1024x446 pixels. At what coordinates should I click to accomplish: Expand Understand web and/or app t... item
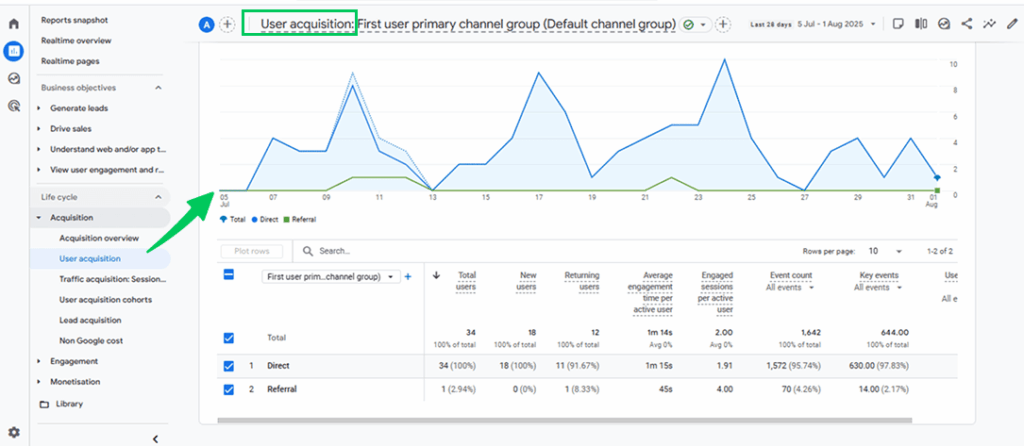(x=39, y=150)
